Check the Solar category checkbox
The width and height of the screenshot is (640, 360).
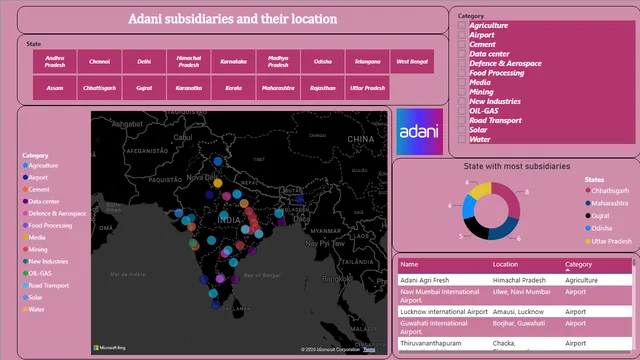[x=462, y=130]
